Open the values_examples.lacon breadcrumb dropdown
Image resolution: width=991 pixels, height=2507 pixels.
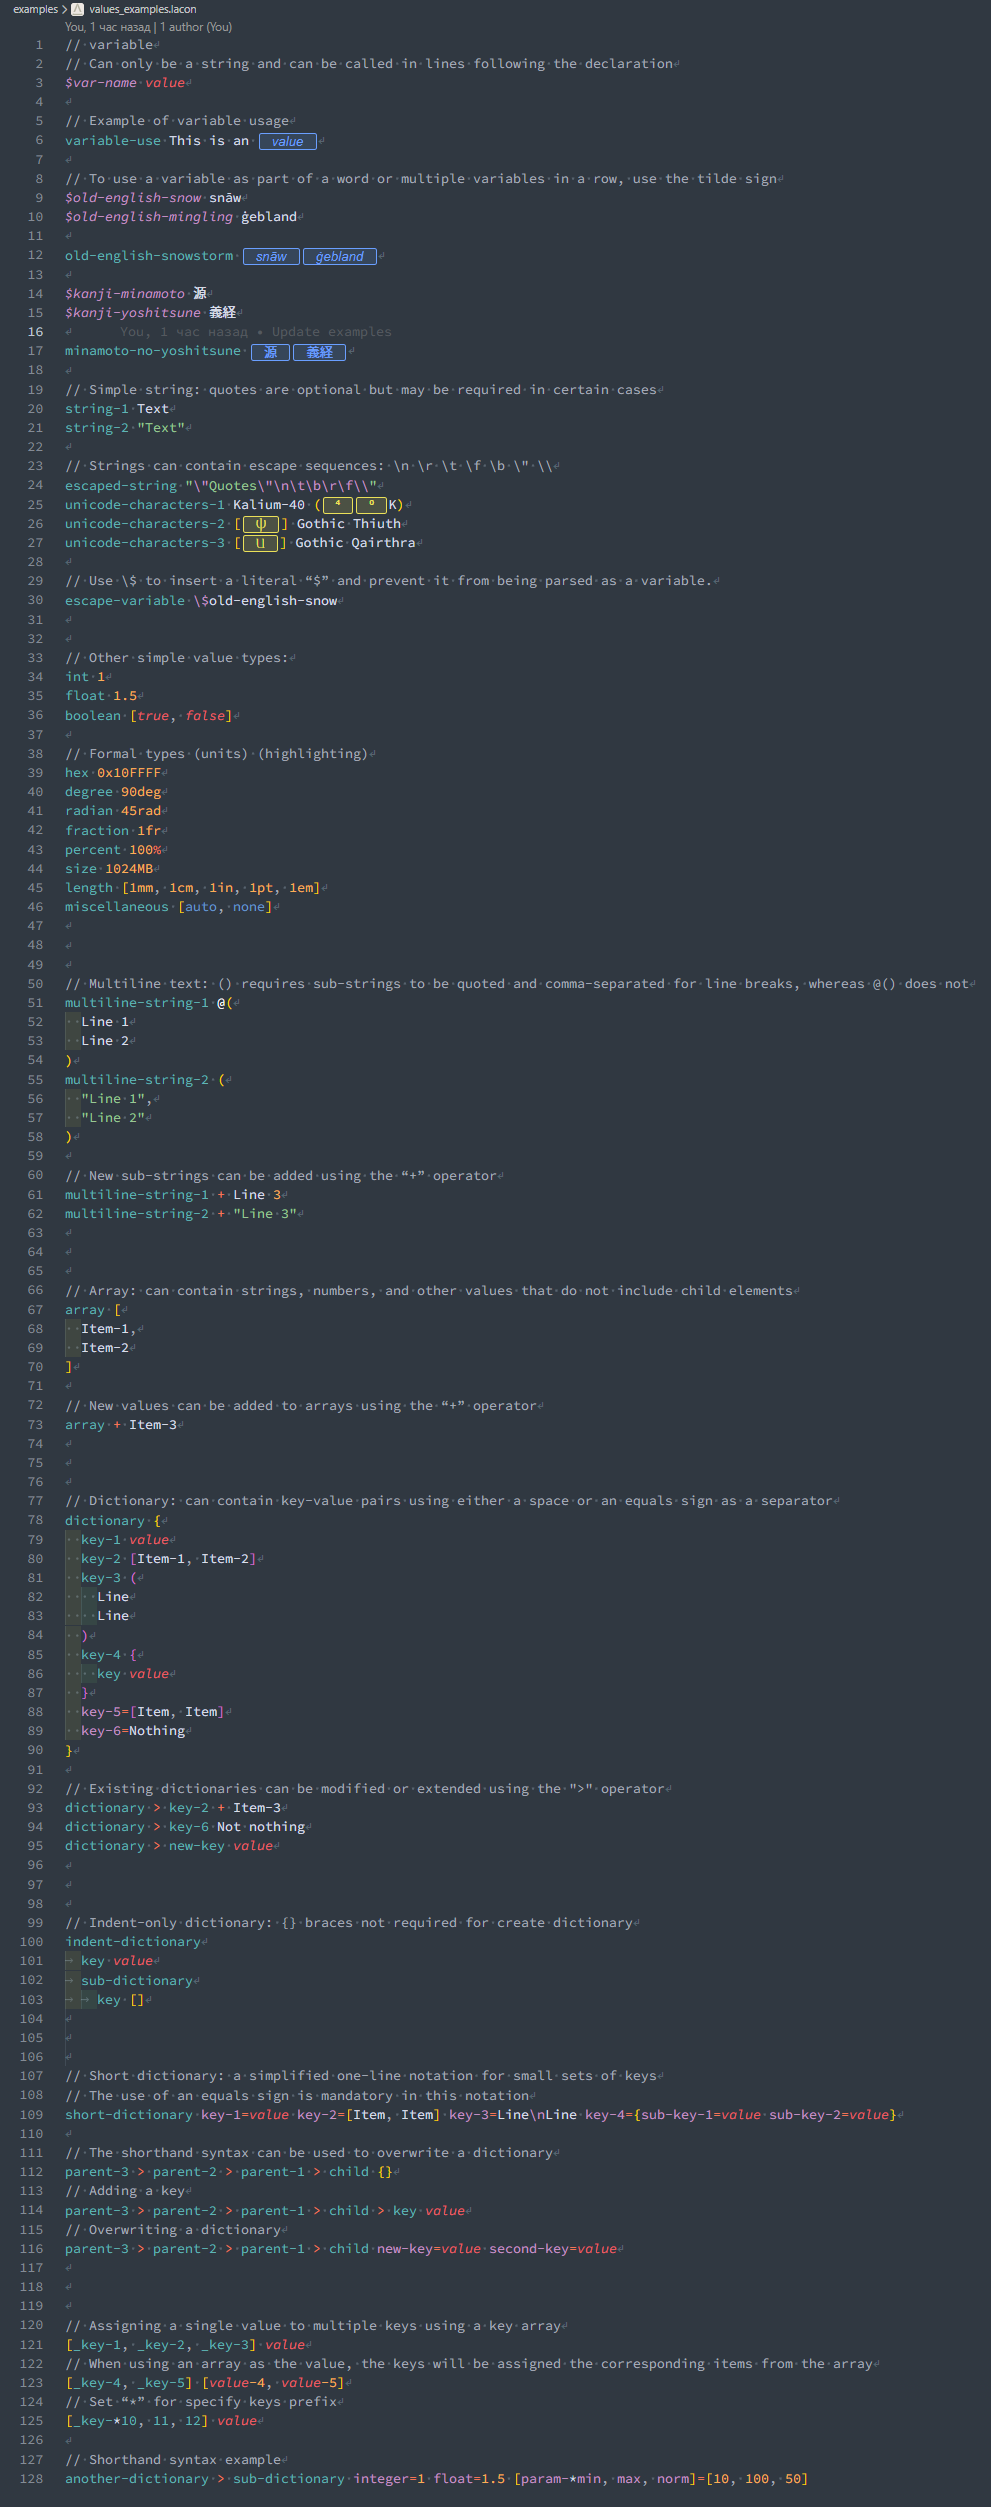click(141, 9)
